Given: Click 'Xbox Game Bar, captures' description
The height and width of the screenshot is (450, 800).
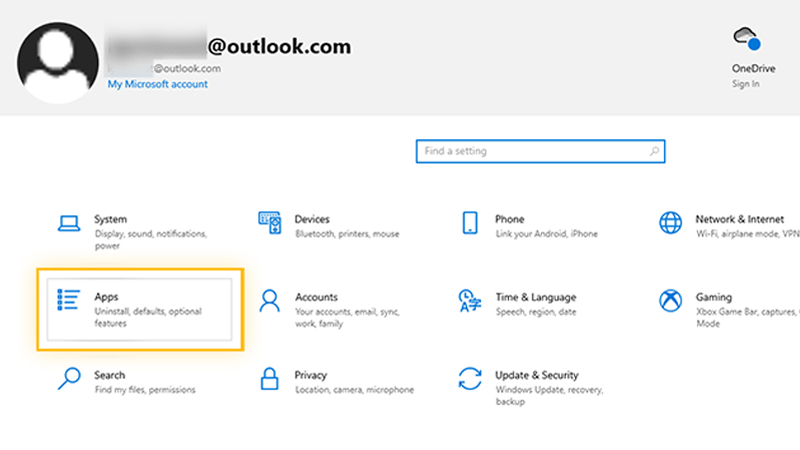Looking at the screenshot, I should click(747, 317).
